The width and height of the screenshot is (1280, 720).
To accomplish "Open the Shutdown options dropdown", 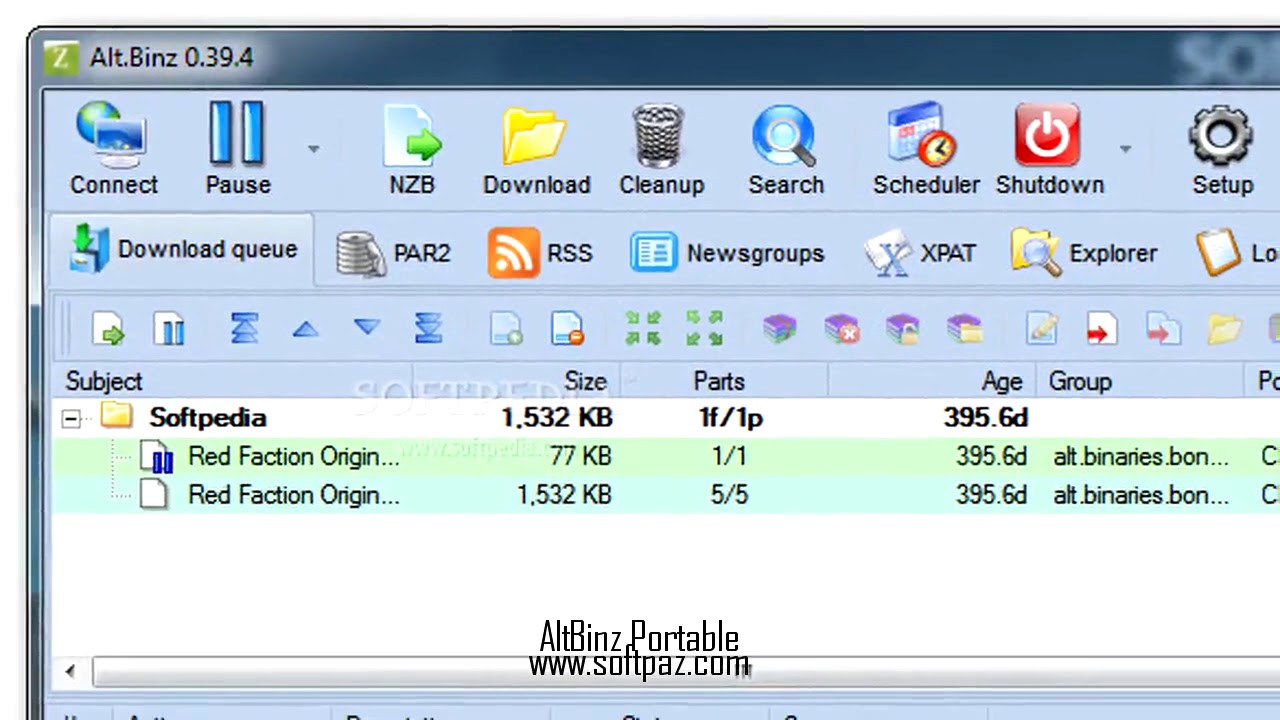I will tap(1125, 147).
